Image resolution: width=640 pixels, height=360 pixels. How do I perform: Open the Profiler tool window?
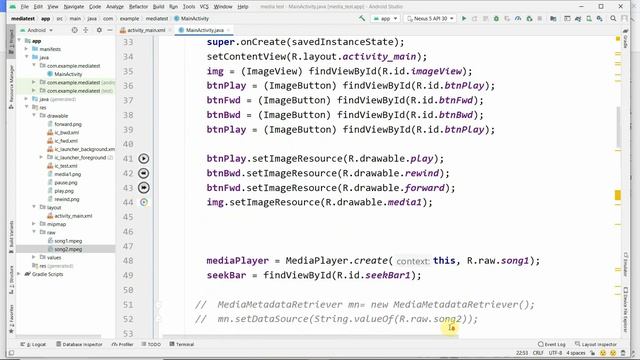point(122,344)
